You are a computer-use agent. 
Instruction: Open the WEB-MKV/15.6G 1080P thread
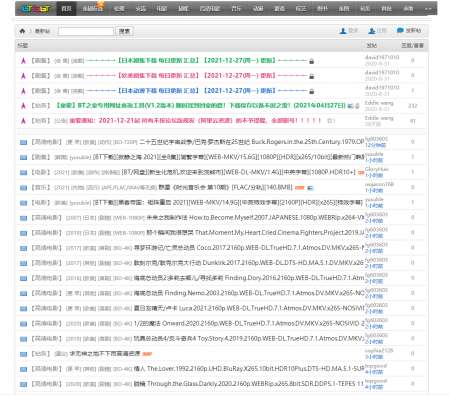228,157
